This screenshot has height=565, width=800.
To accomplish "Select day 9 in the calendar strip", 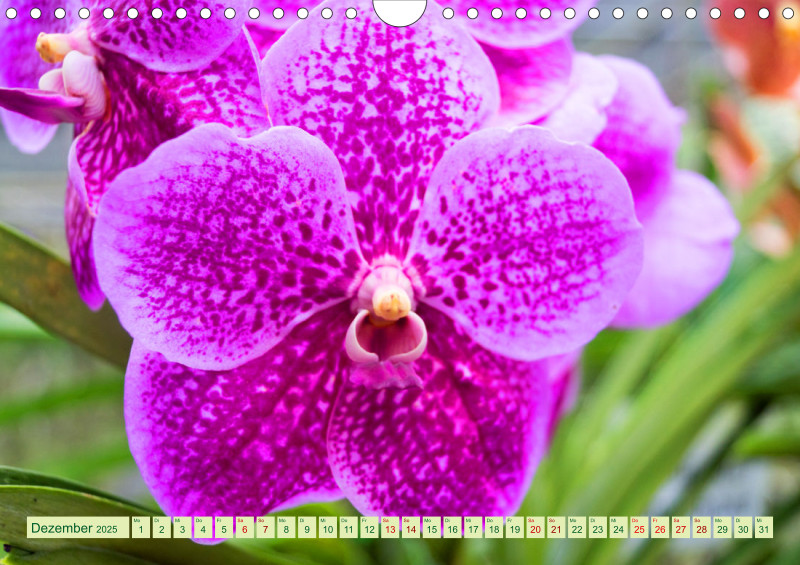I will click(x=307, y=527).
